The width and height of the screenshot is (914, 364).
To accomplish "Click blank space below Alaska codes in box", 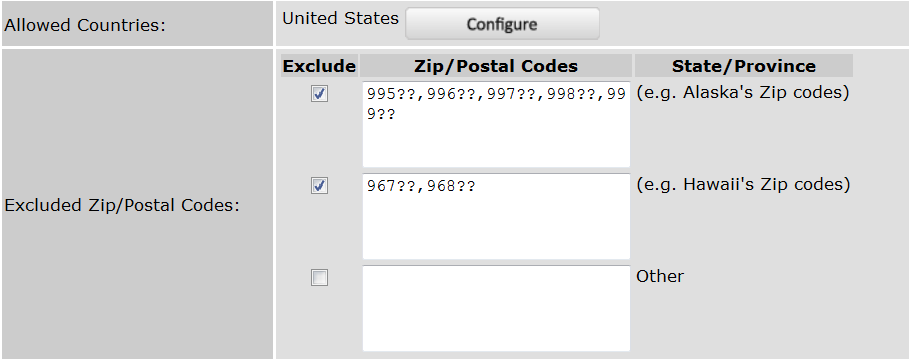I will 496,146.
